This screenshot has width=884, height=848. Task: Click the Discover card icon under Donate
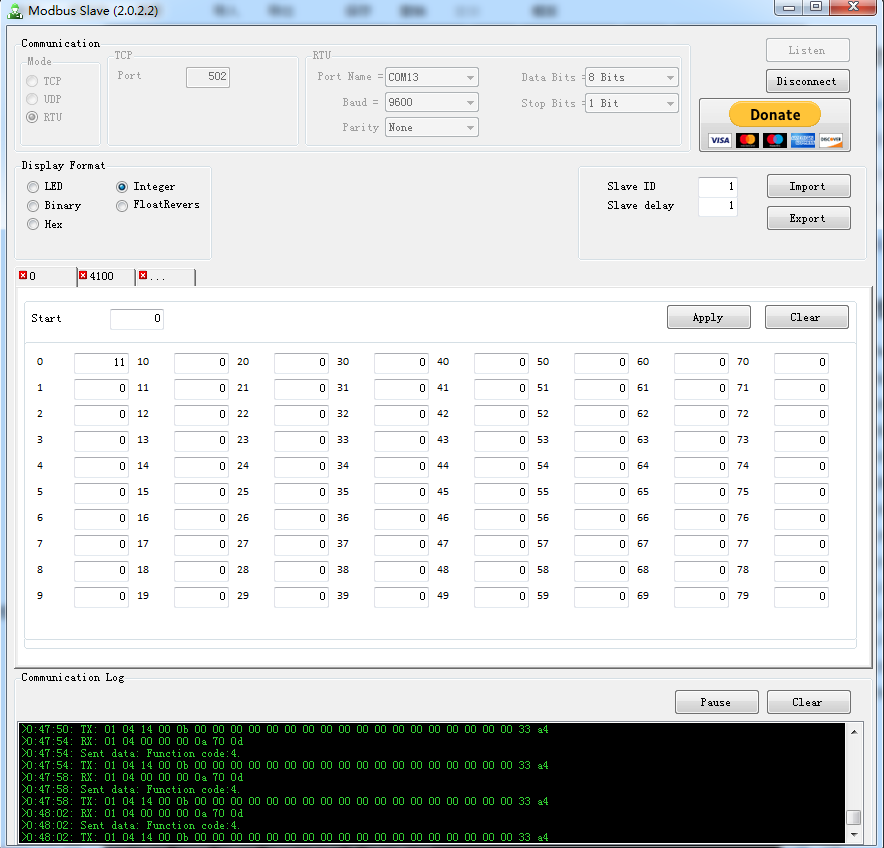pyautogui.click(x=831, y=140)
